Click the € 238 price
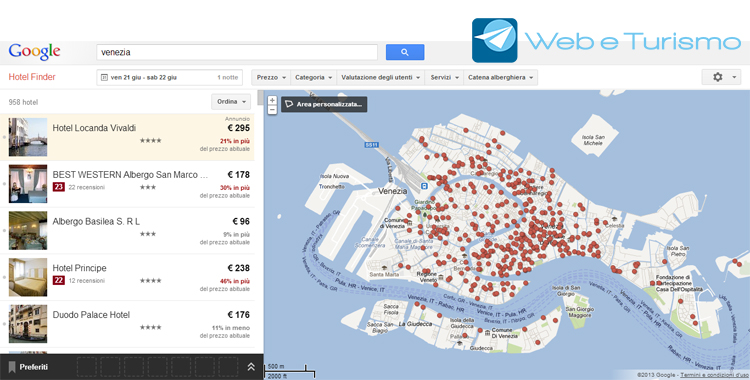The height and width of the screenshot is (380, 750). (x=238, y=268)
